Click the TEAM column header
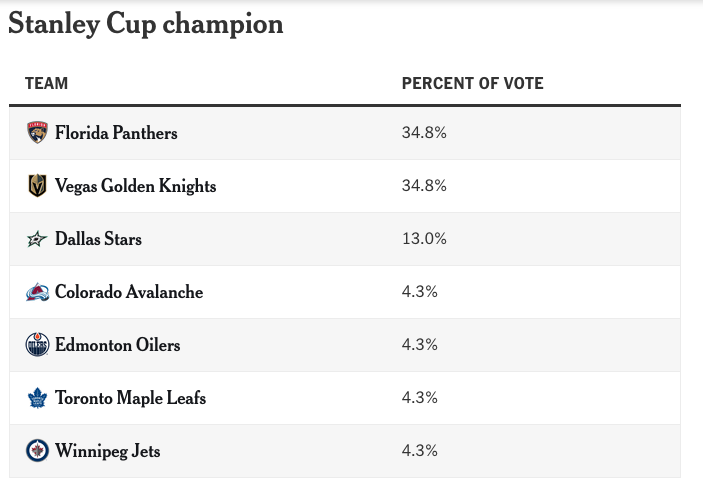 coord(46,84)
